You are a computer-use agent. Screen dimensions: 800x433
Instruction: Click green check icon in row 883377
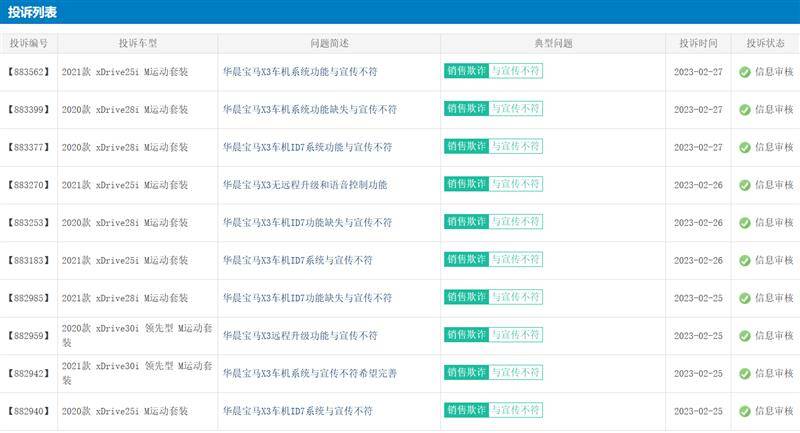[x=744, y=147]
